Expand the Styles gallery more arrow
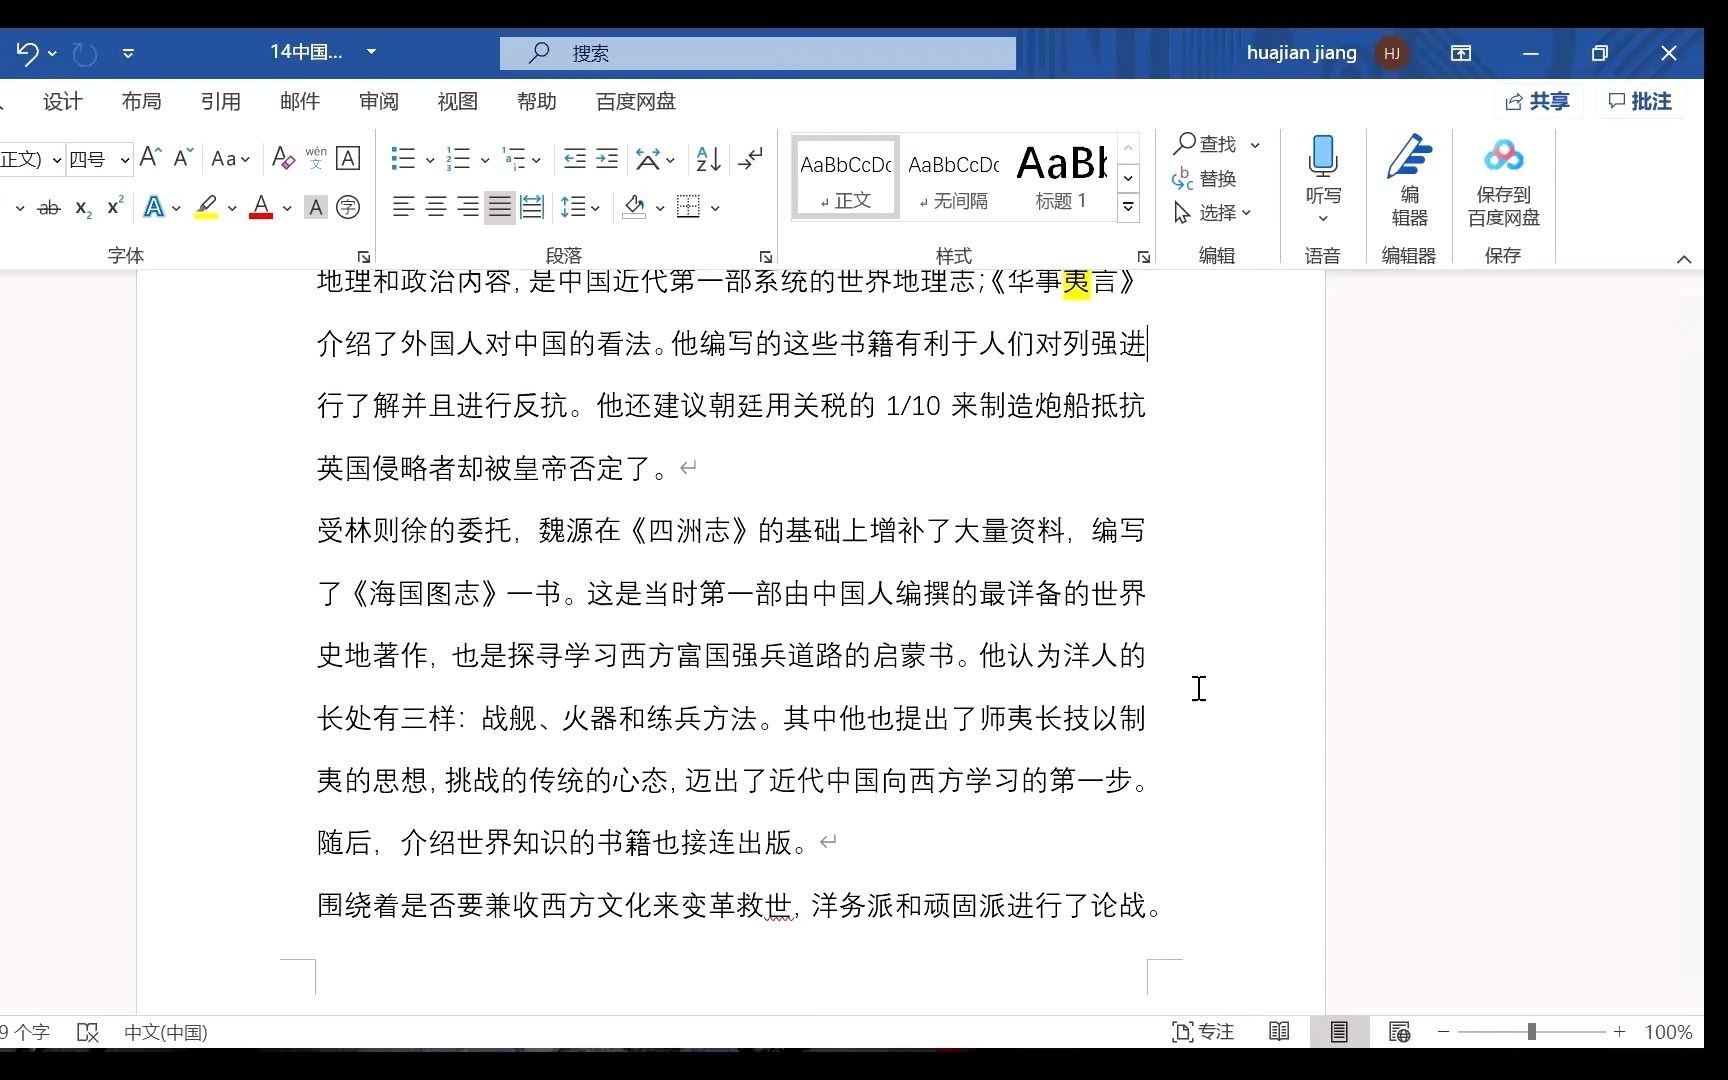 [x=1128, y=206]
